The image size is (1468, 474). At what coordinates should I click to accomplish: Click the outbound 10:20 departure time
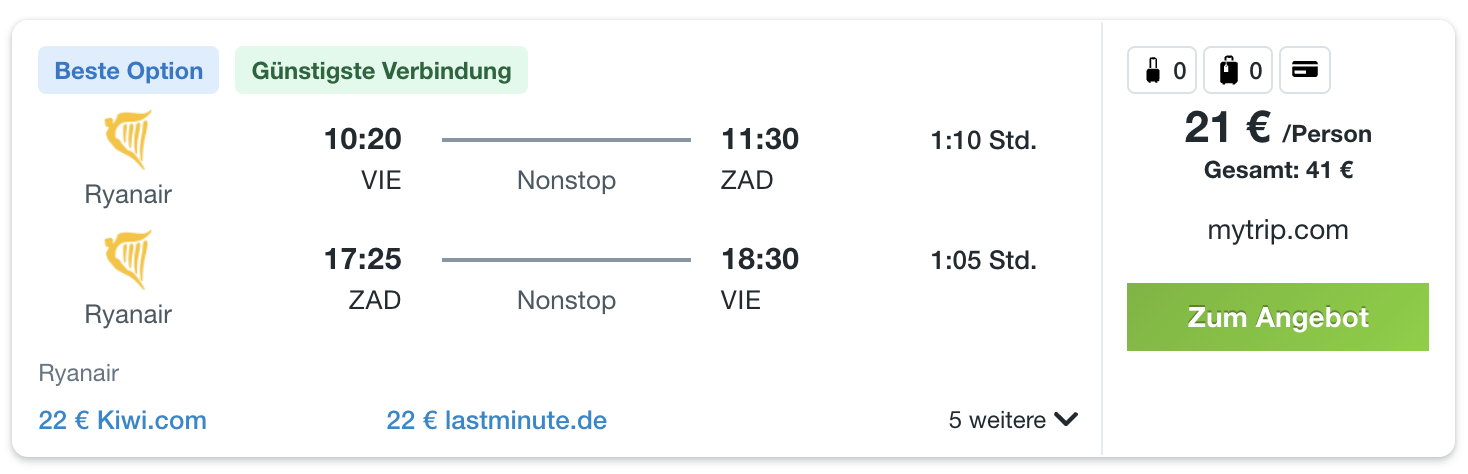click(x=362, y=139)
